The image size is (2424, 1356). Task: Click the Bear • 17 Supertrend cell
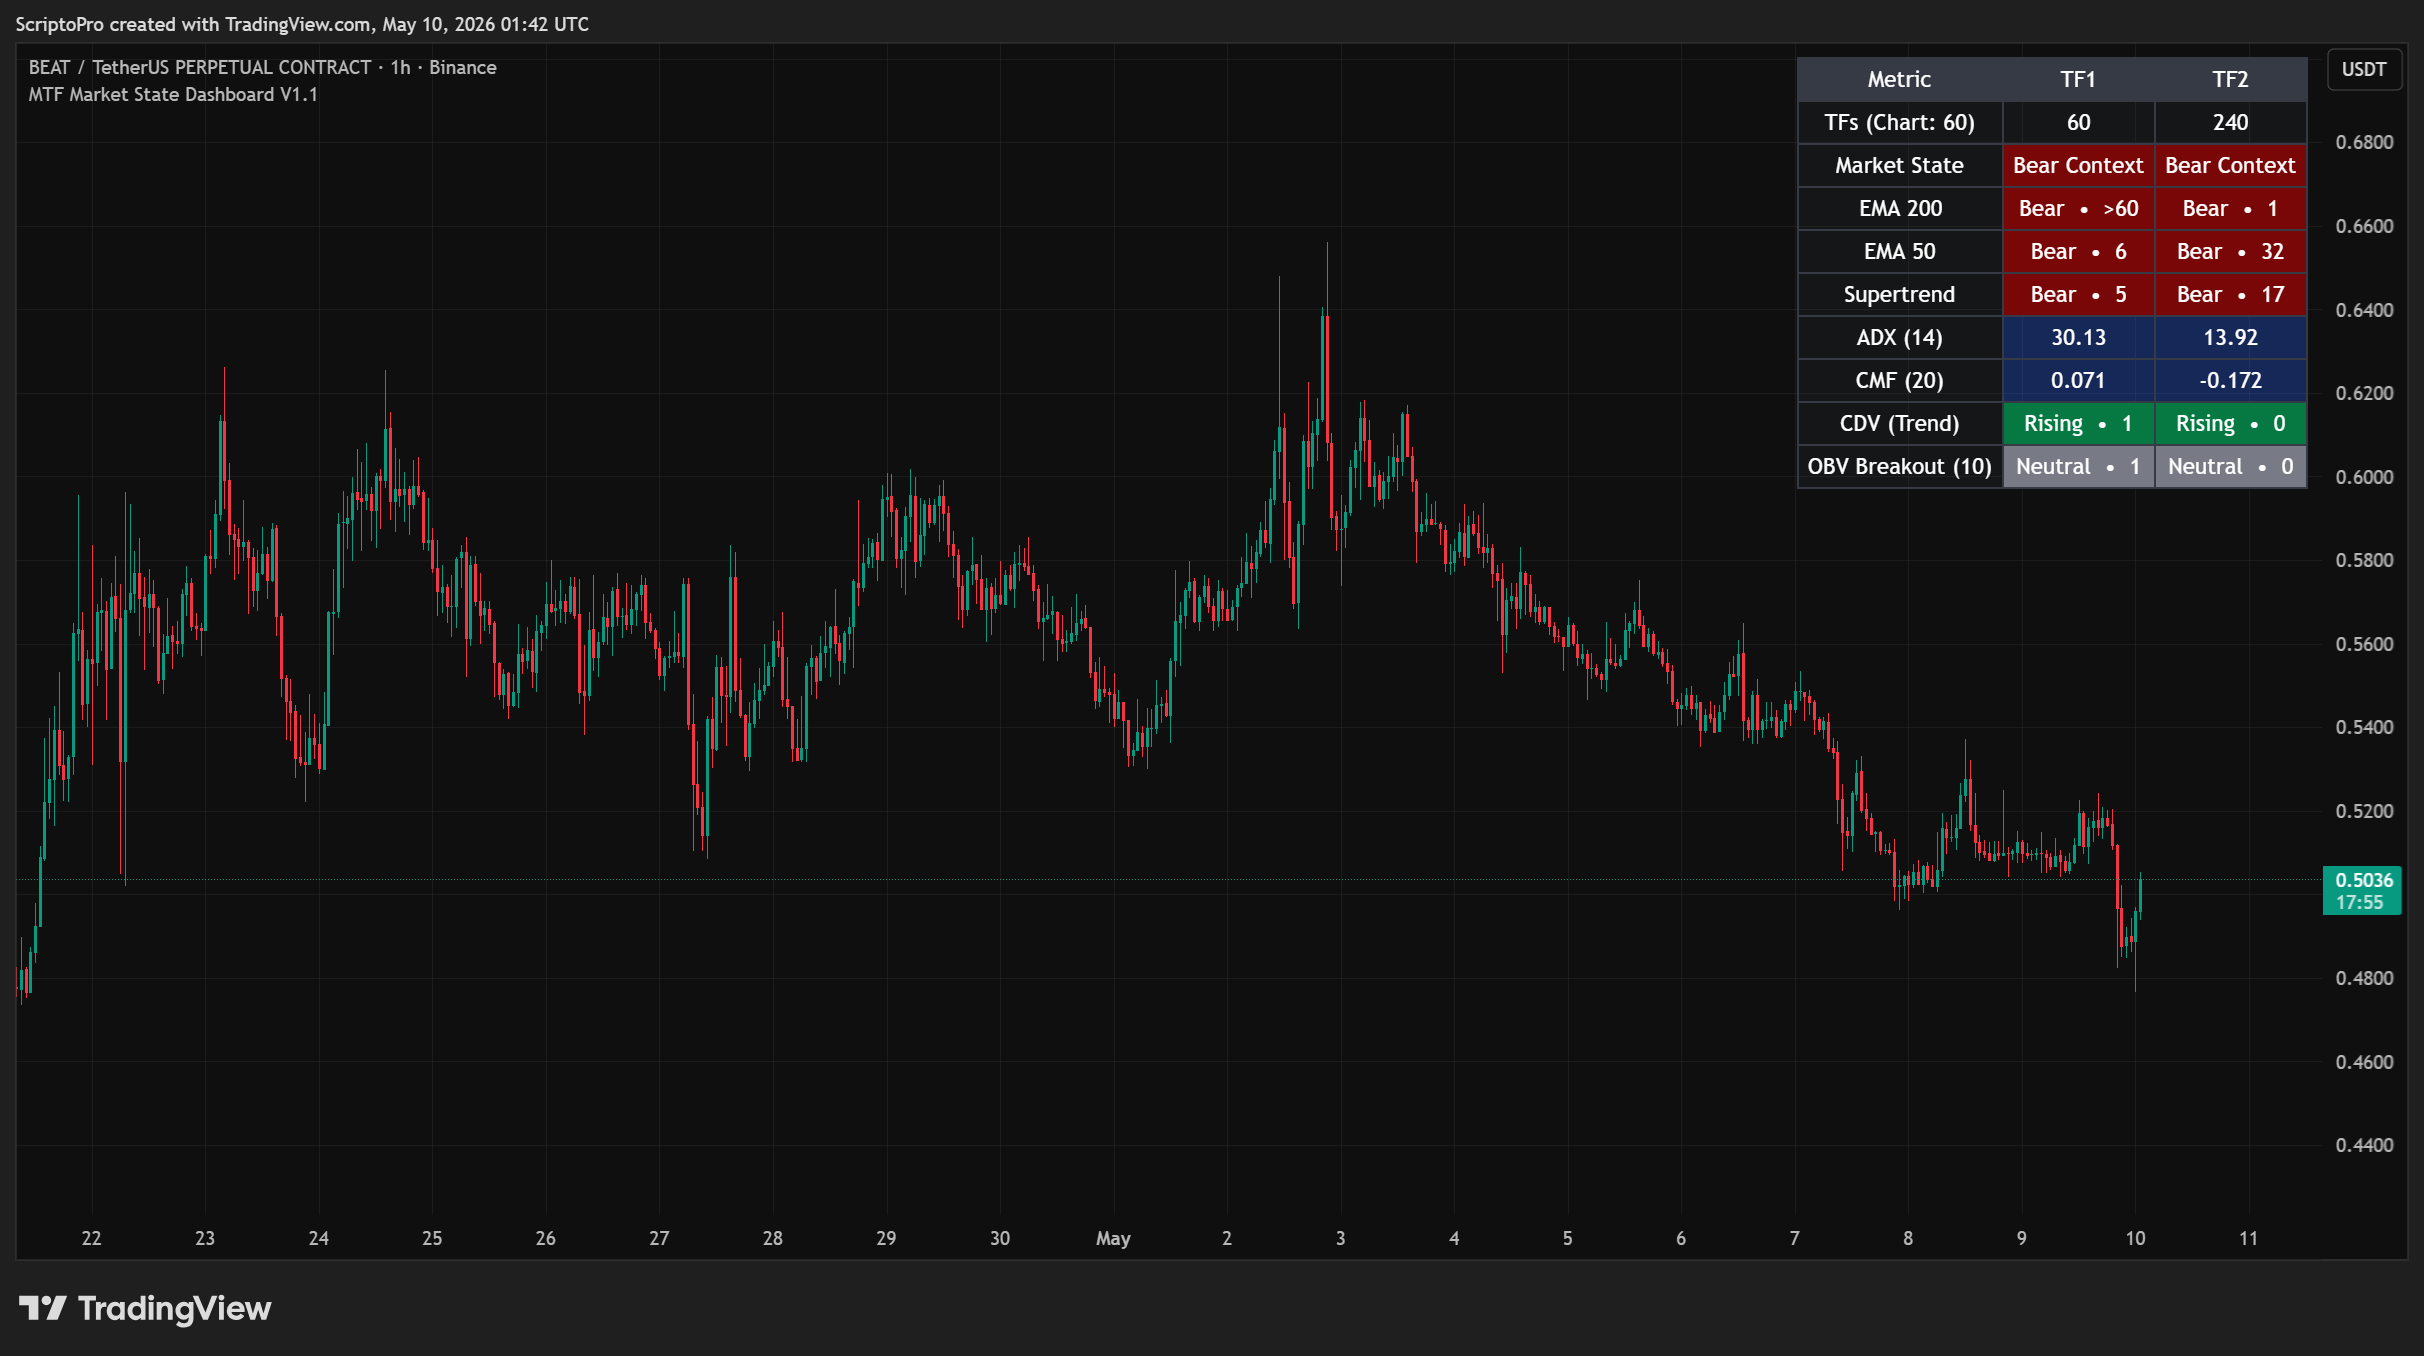tap(2230, 294)
